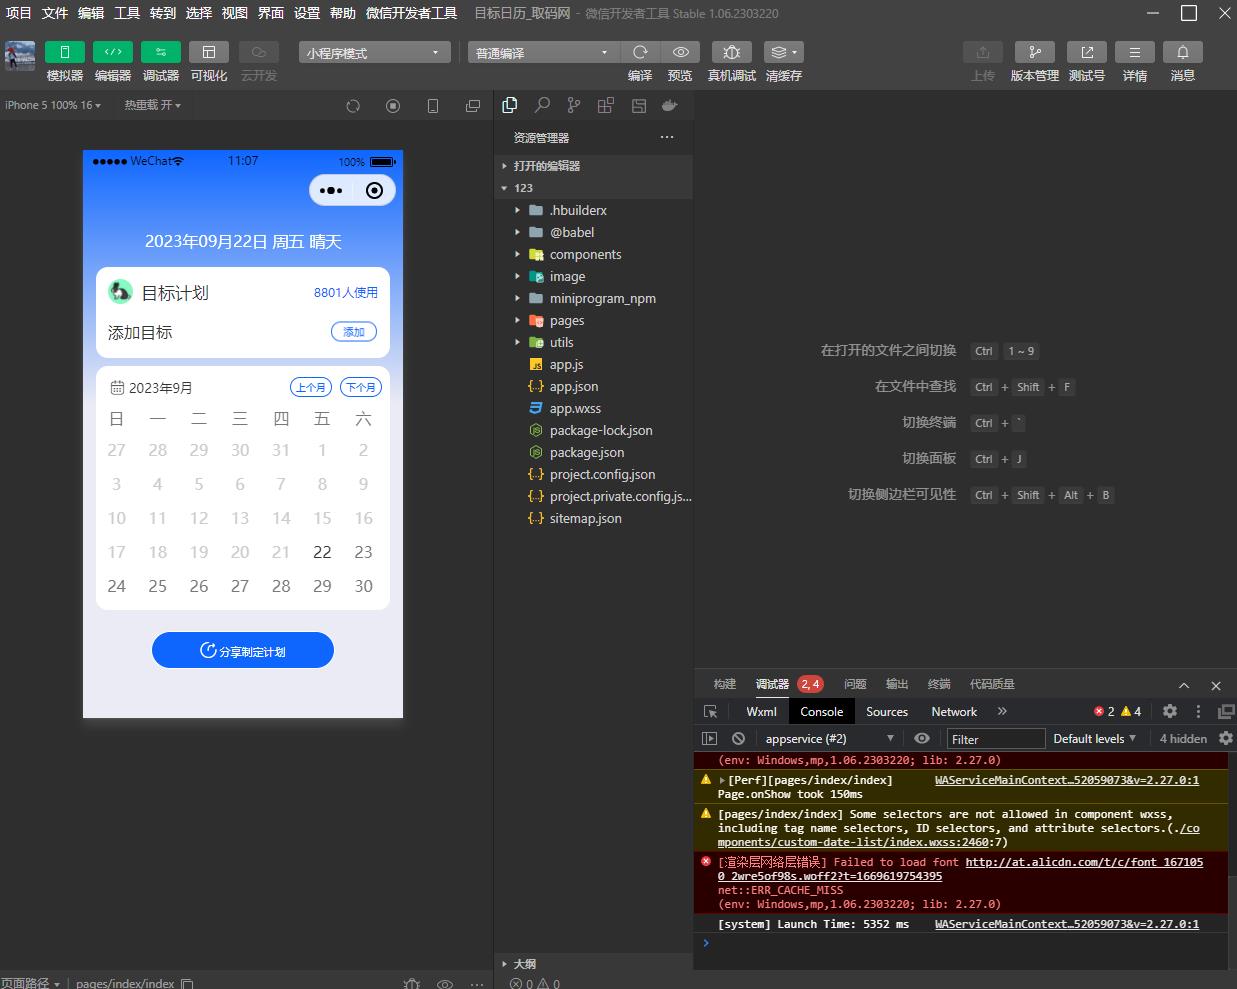Click the capsule close circle button
This screenshot has width=1237, height=989.
[374, 190]
